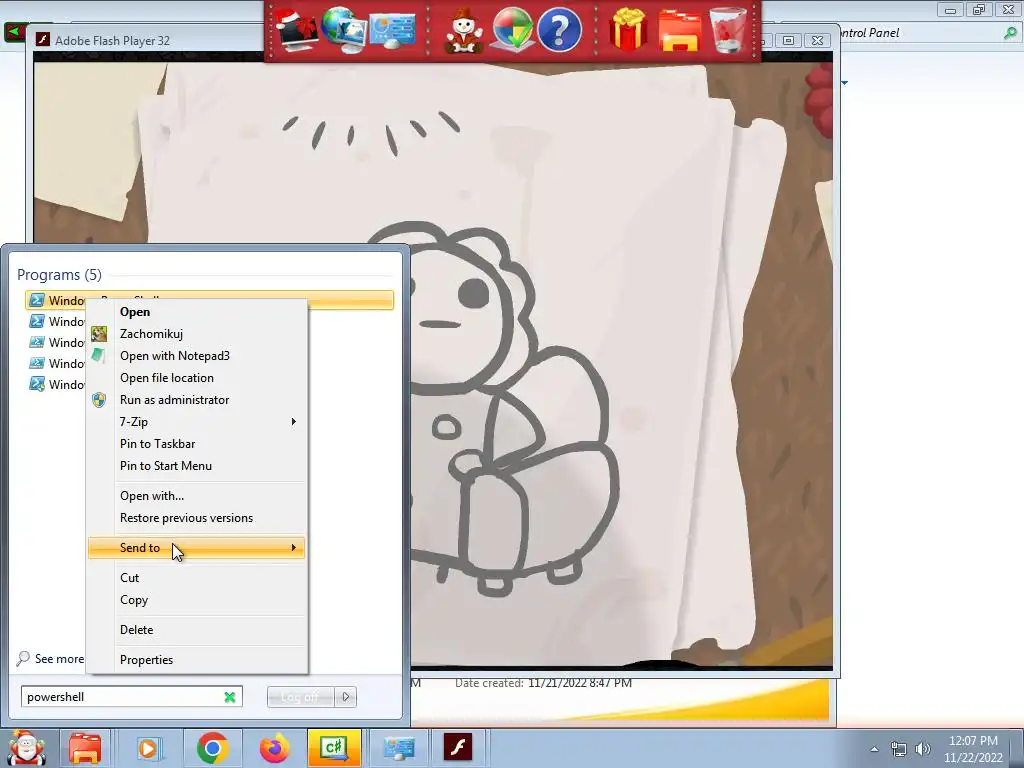This screenshot has width=1024, height=768.
Task: Open the Control Panel icon in top dock
Action: 392,30
